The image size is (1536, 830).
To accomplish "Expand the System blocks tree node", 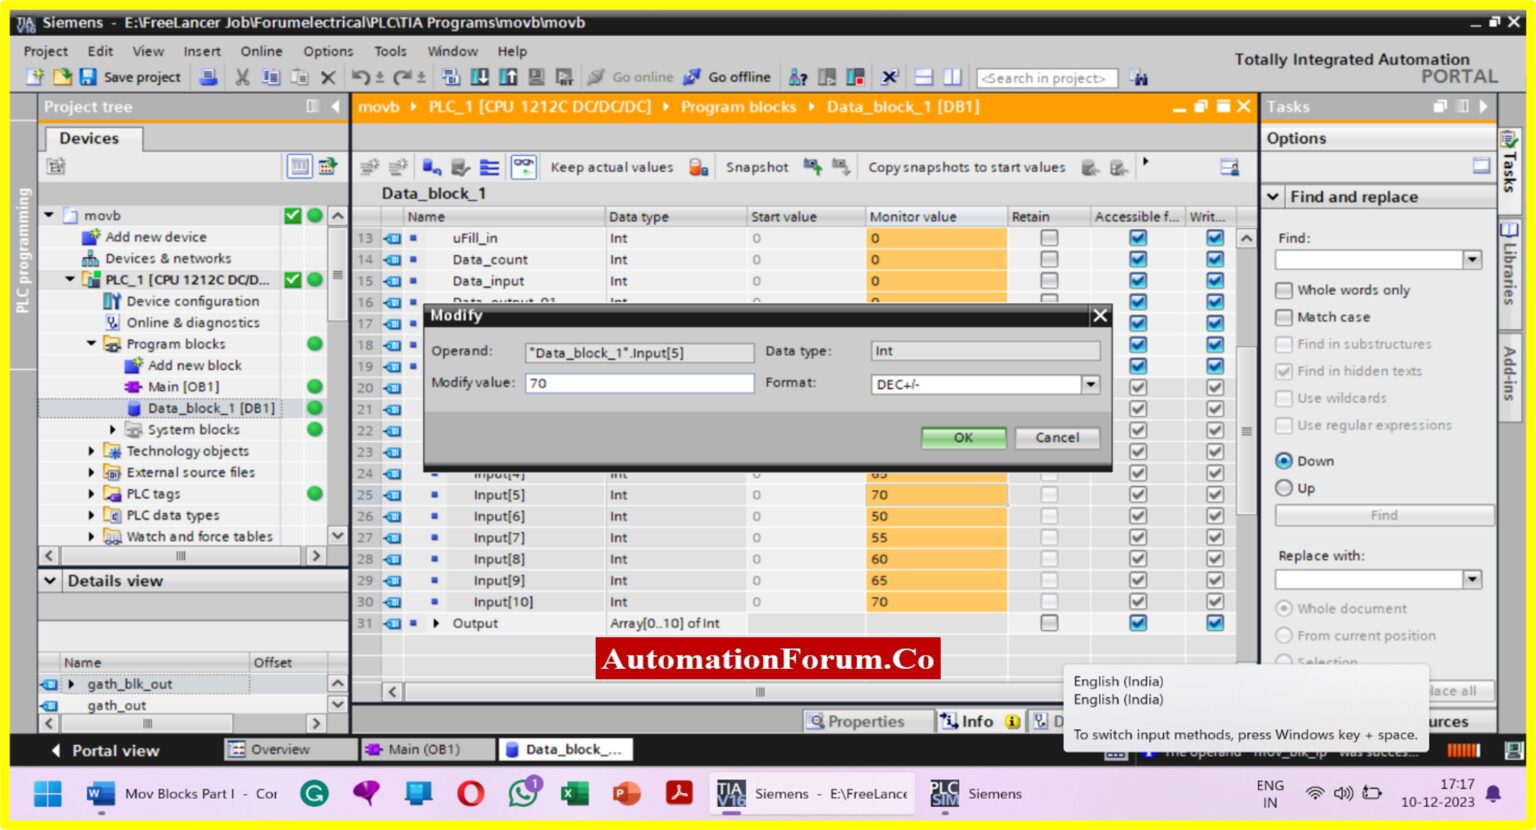I will point(112,429).
